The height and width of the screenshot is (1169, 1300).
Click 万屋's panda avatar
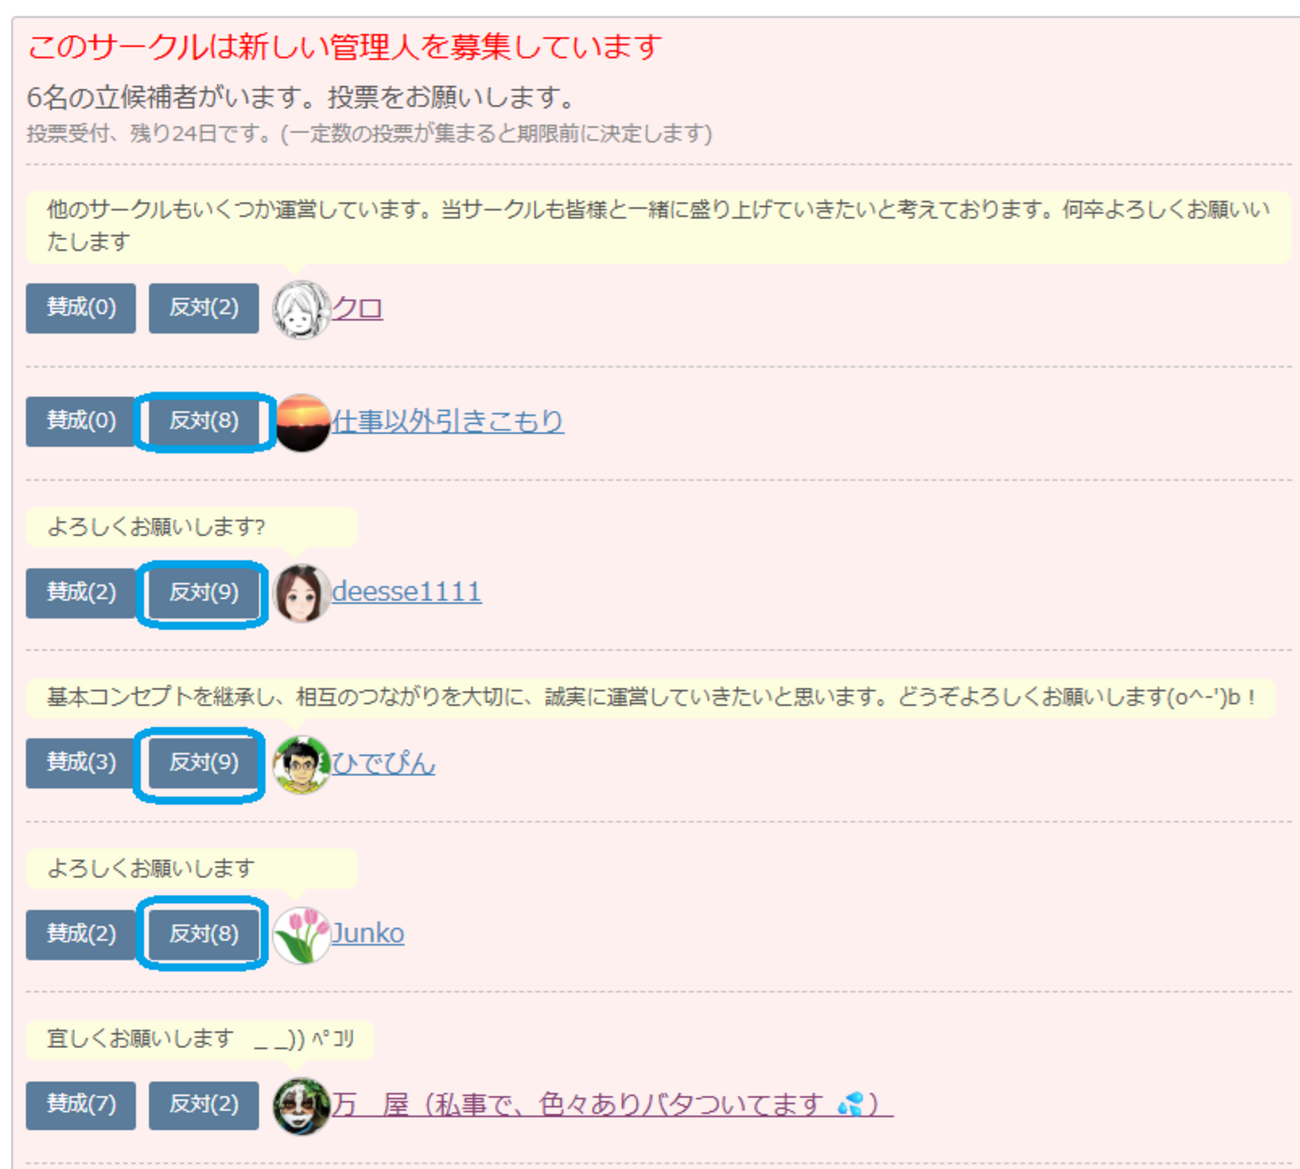coord(302,1106)
